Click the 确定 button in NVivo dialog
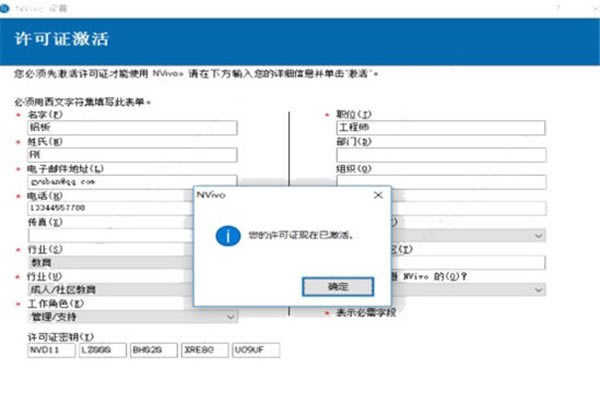 pyautogui.click(x=338, y=287)
